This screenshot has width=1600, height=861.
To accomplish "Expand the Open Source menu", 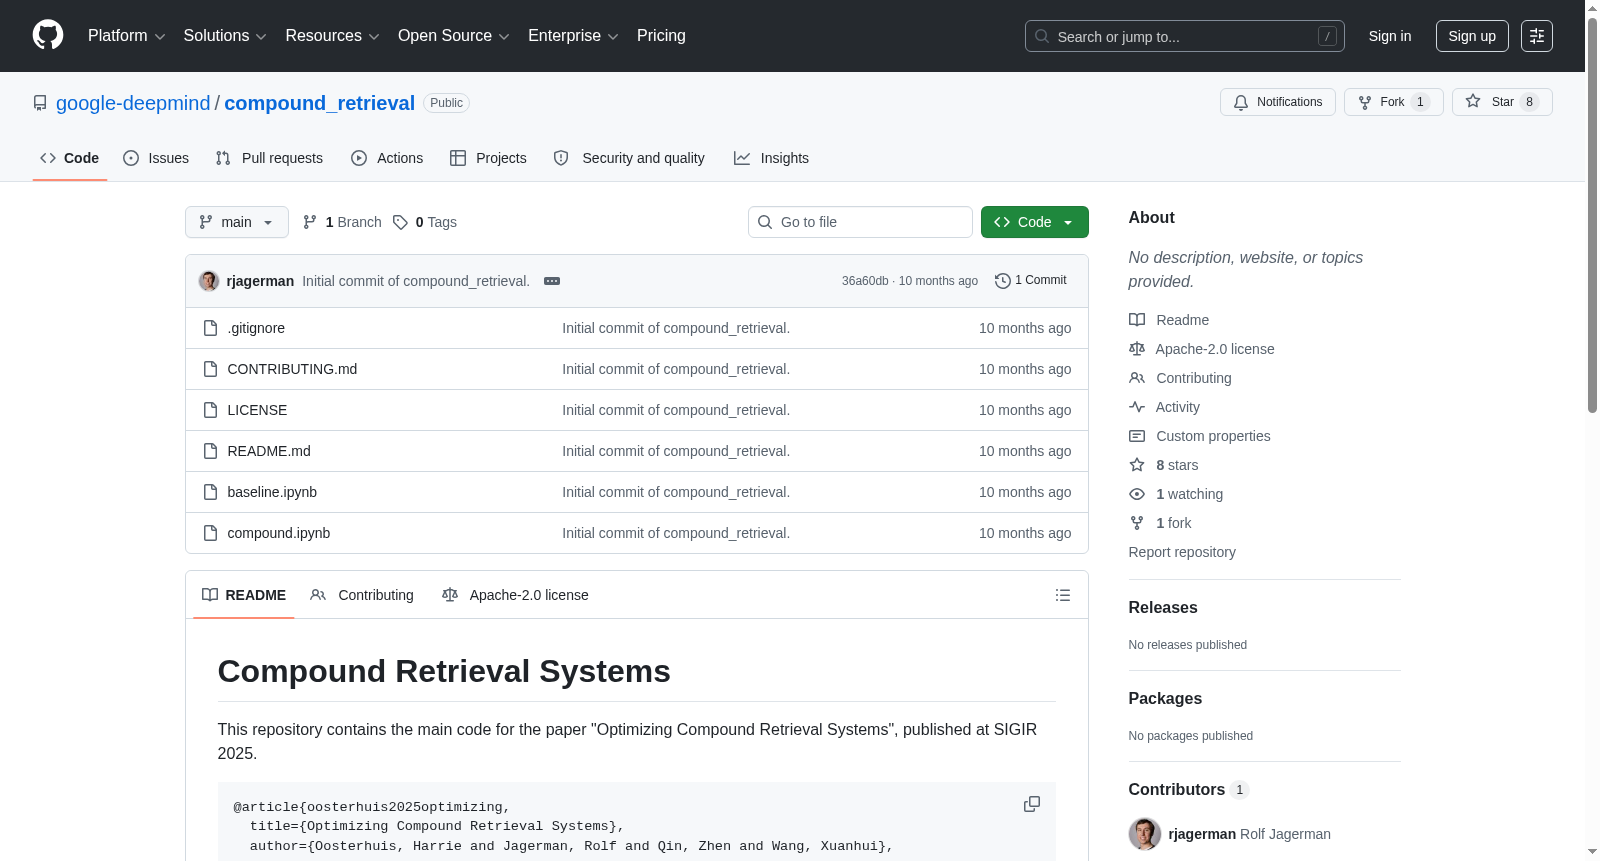I will [x=454, y=36].
